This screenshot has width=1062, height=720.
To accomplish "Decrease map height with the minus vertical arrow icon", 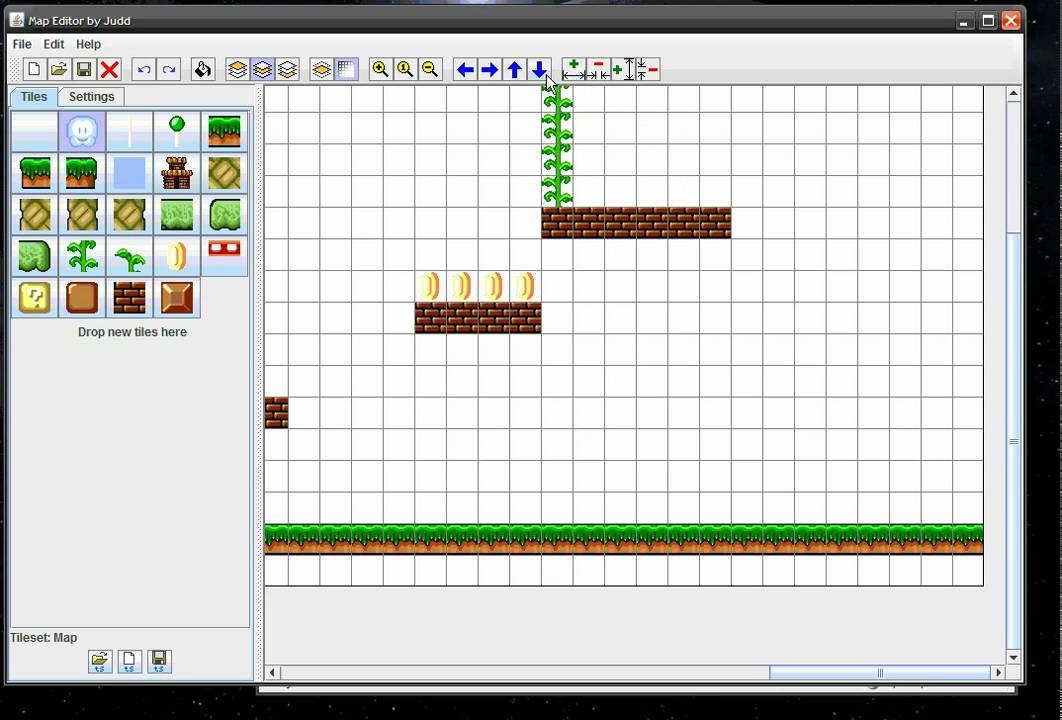I will pos(648,69).
